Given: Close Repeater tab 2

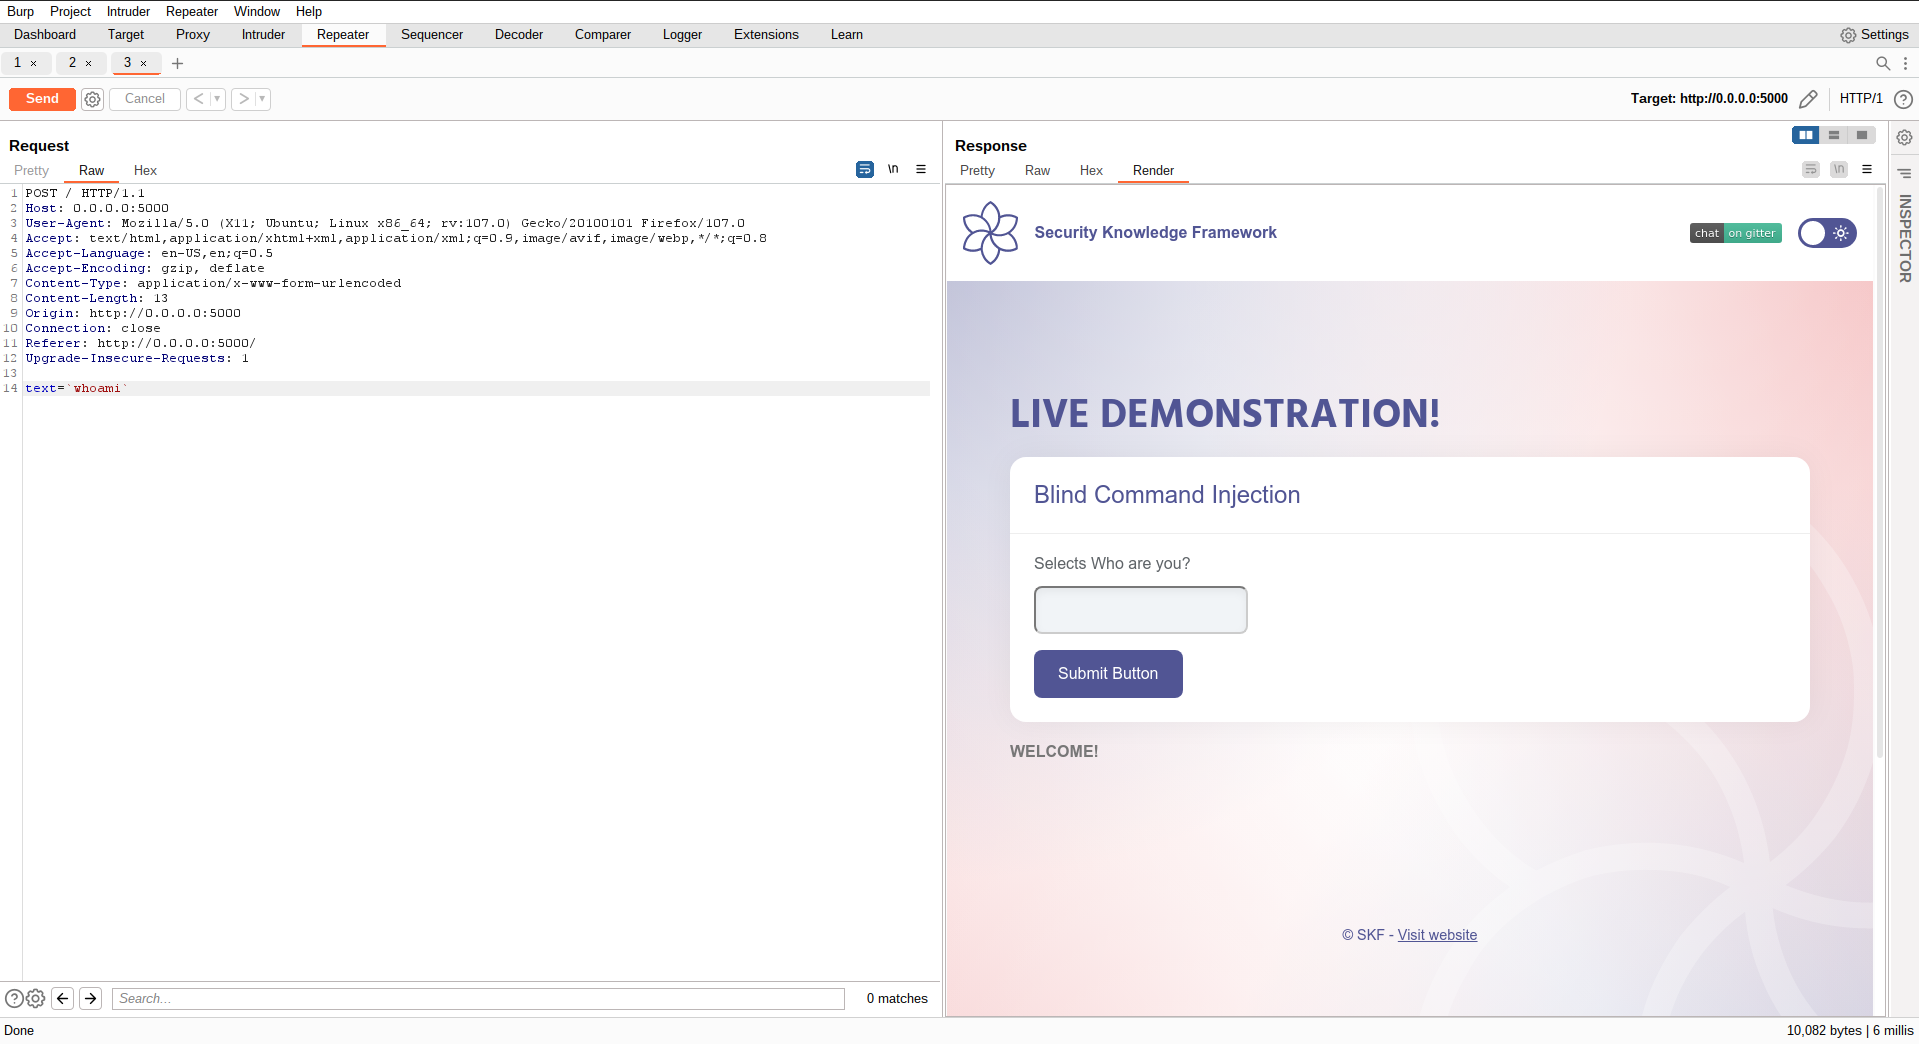Looking at the screenshot, I should point(89,63).
